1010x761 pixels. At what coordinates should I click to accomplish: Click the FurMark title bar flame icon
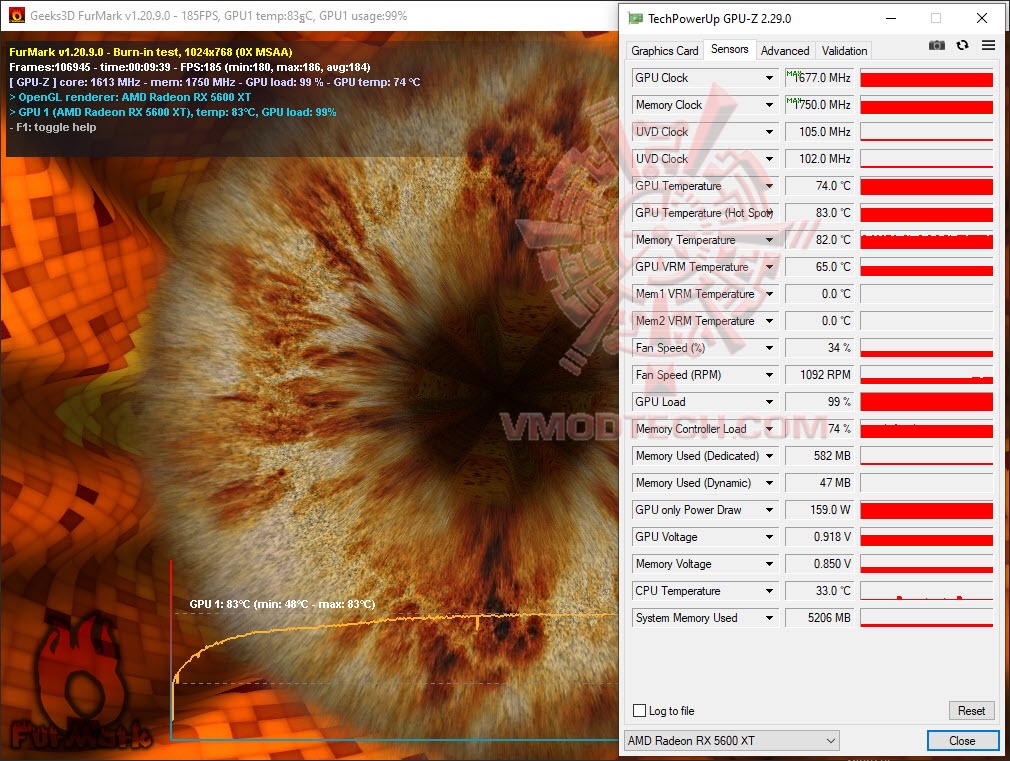17,15
